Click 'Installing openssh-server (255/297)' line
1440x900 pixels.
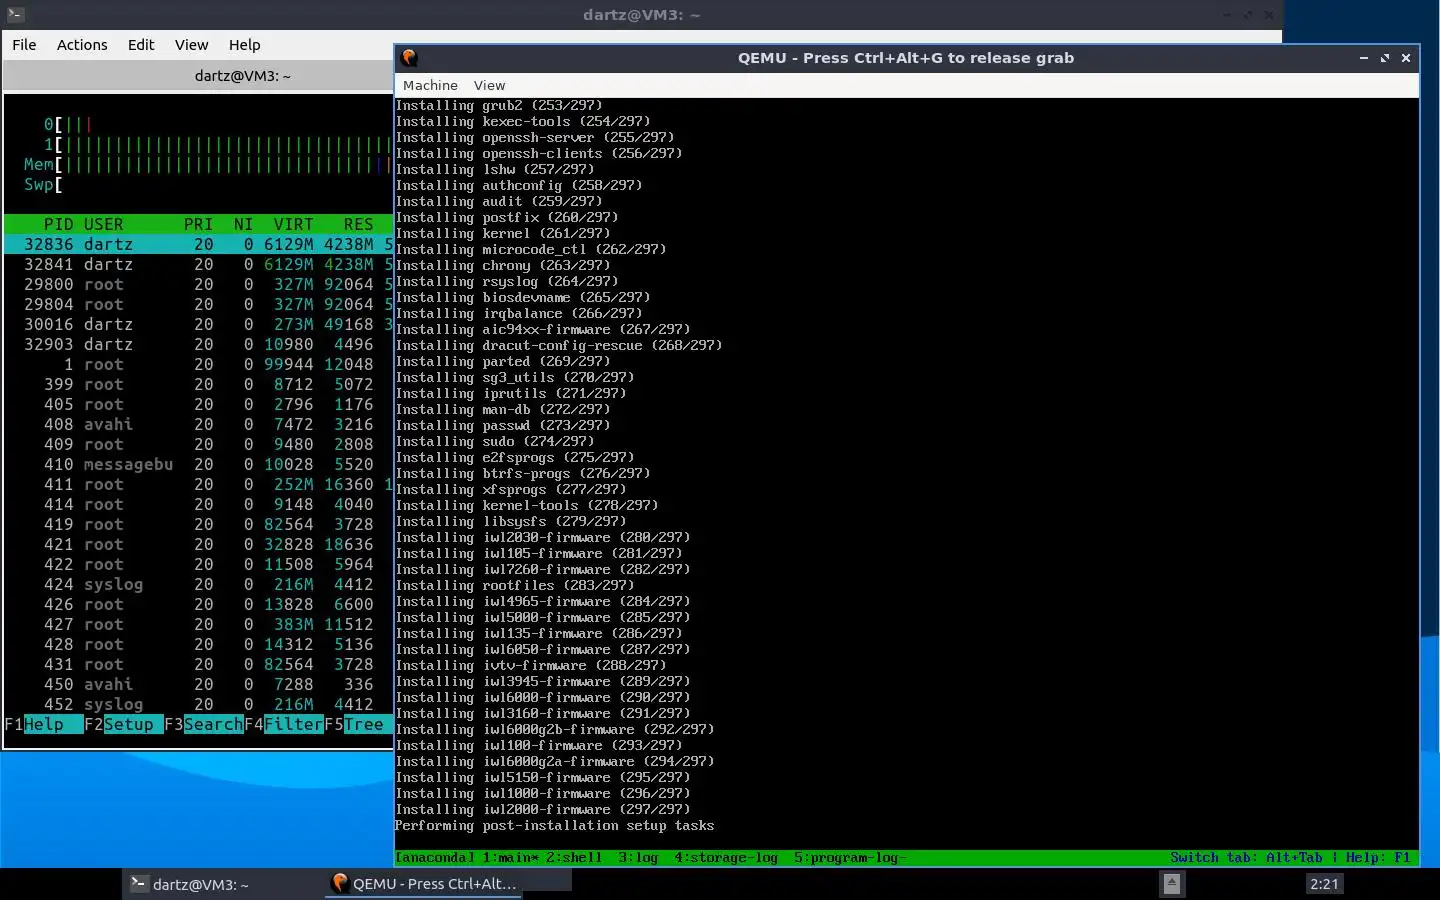(x=534, y=138)
